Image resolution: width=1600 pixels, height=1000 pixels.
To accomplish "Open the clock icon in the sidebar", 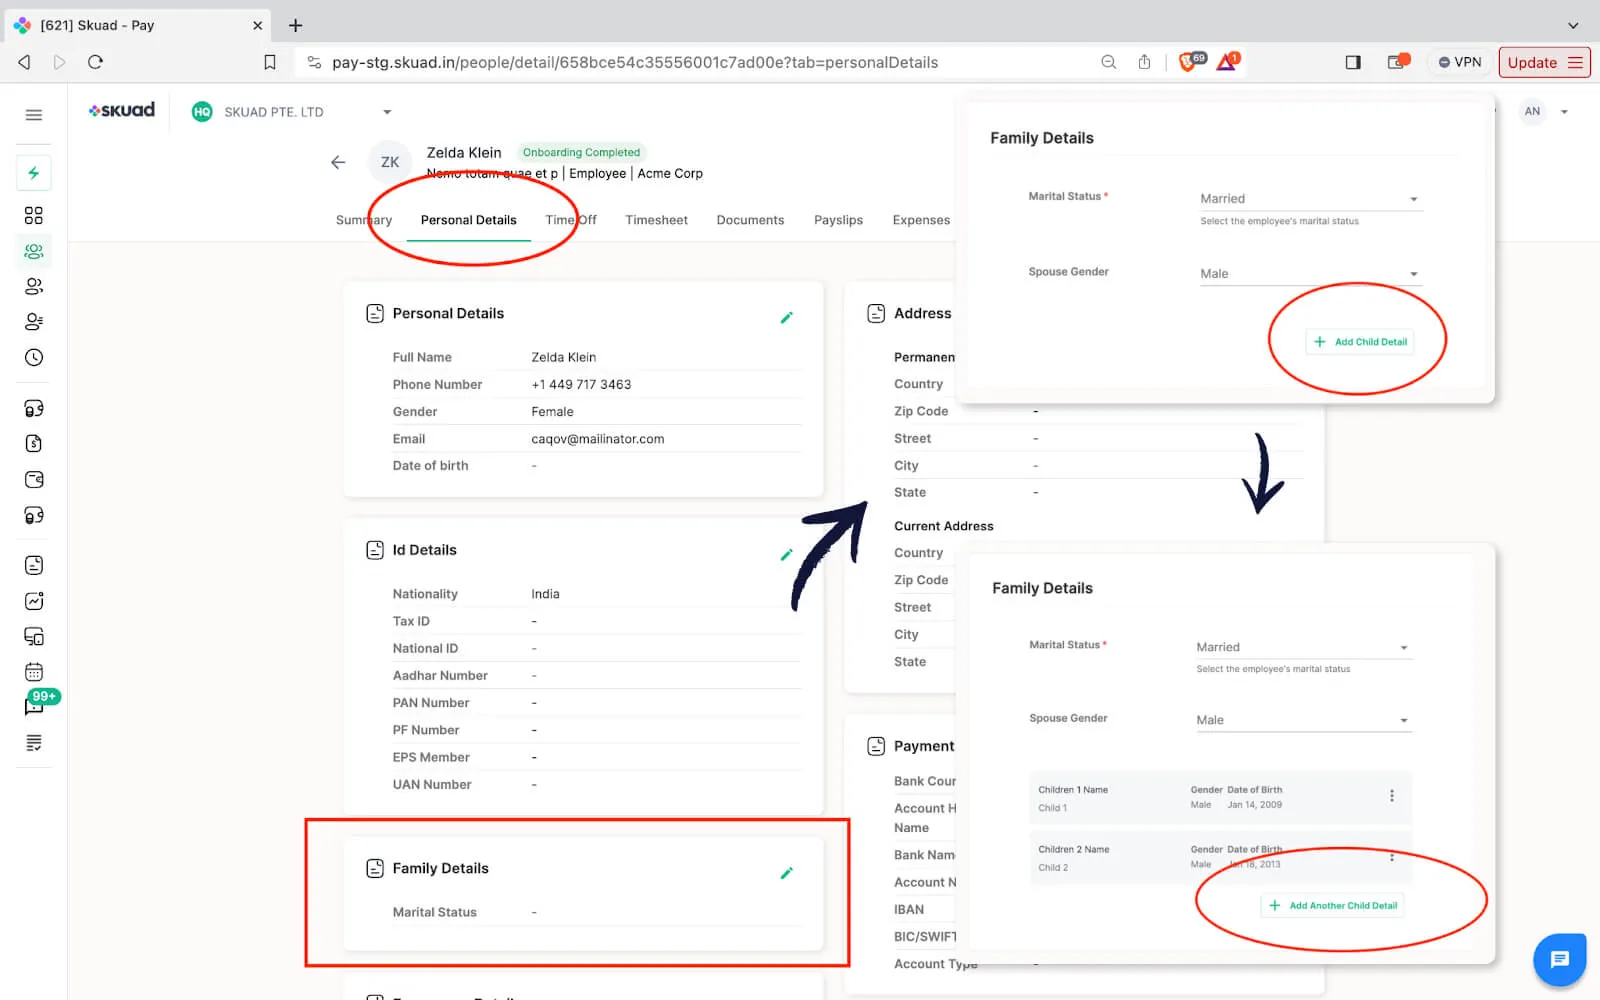I will [34, 357].
